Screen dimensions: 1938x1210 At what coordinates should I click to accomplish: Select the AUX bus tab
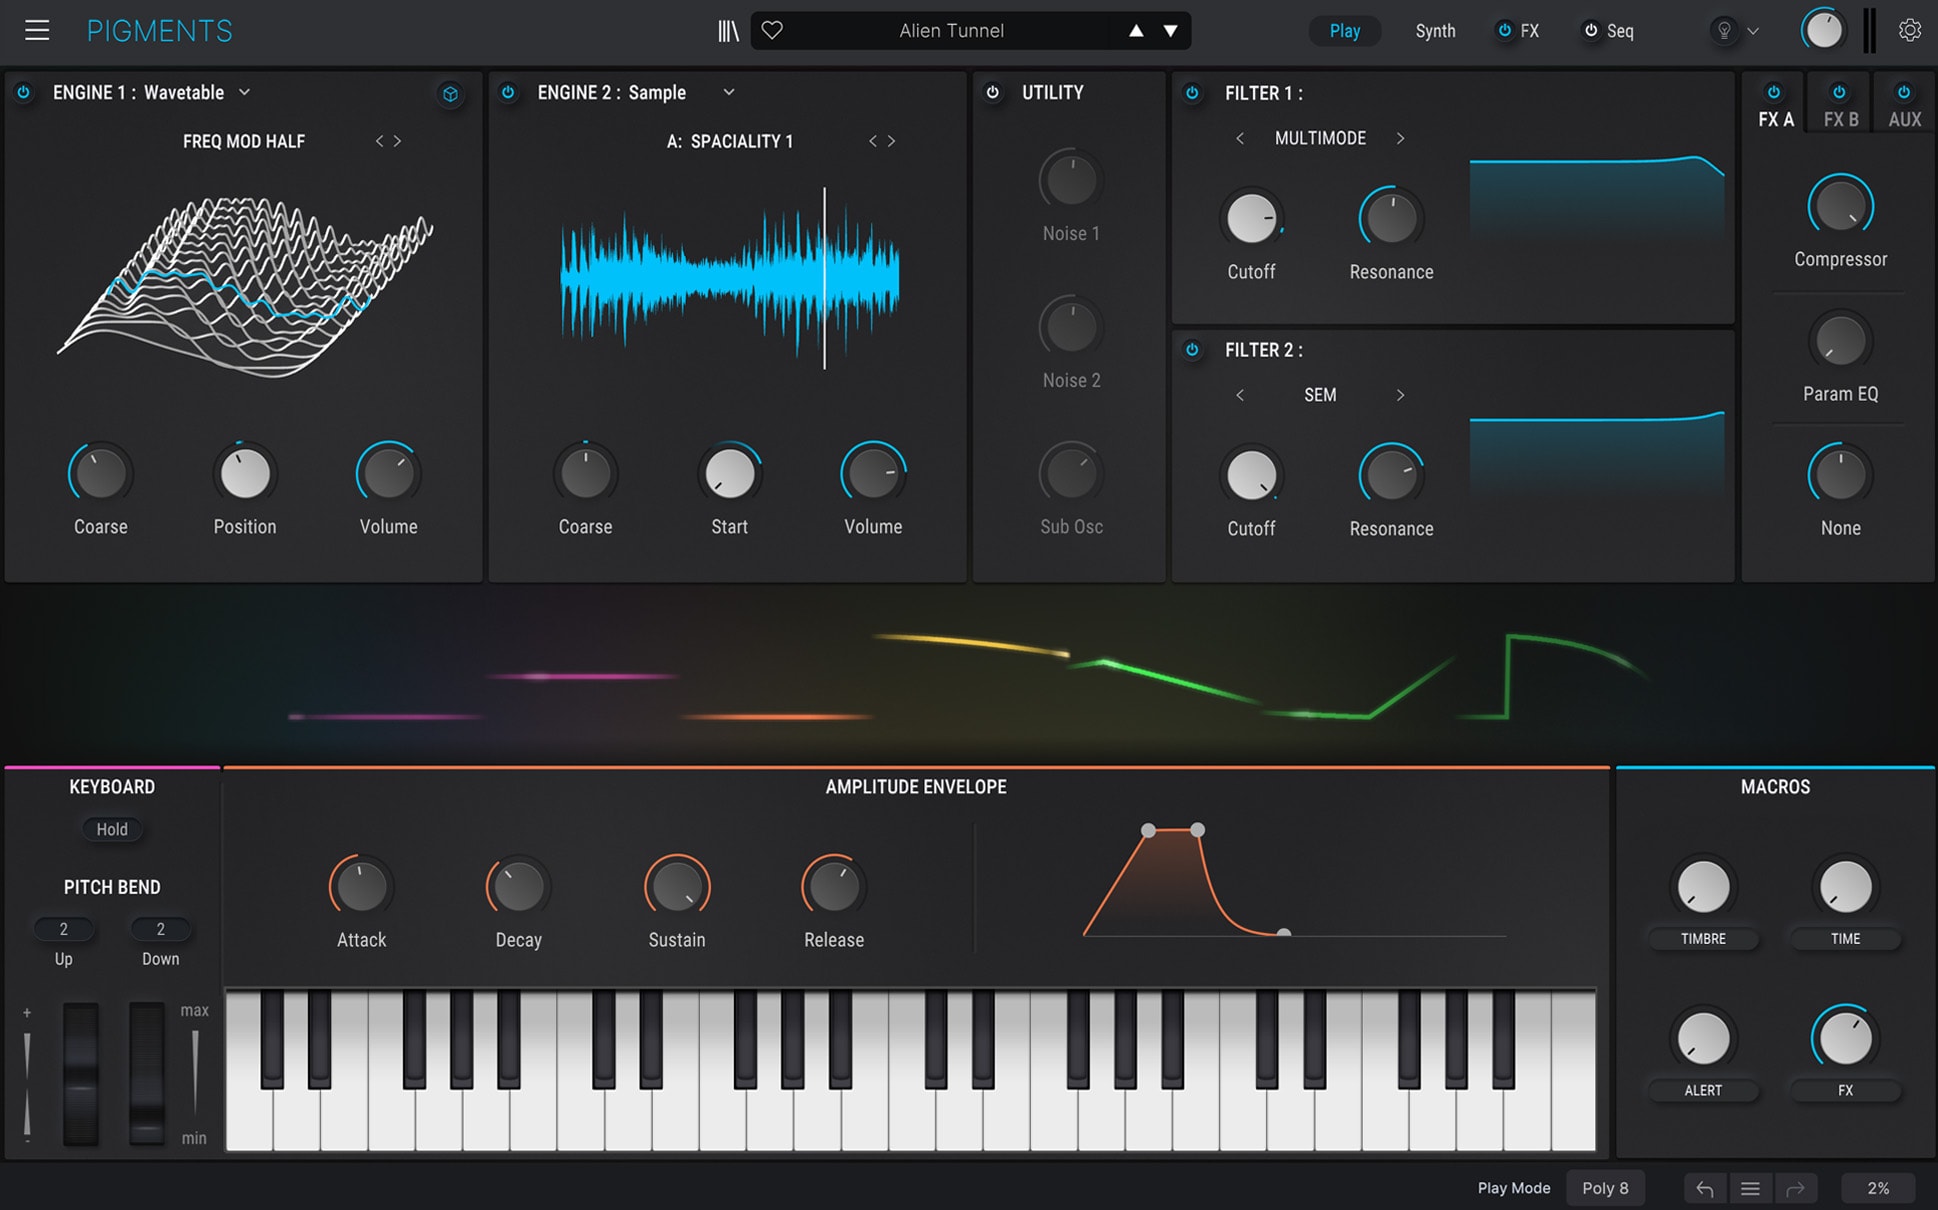coord(1905,119)
